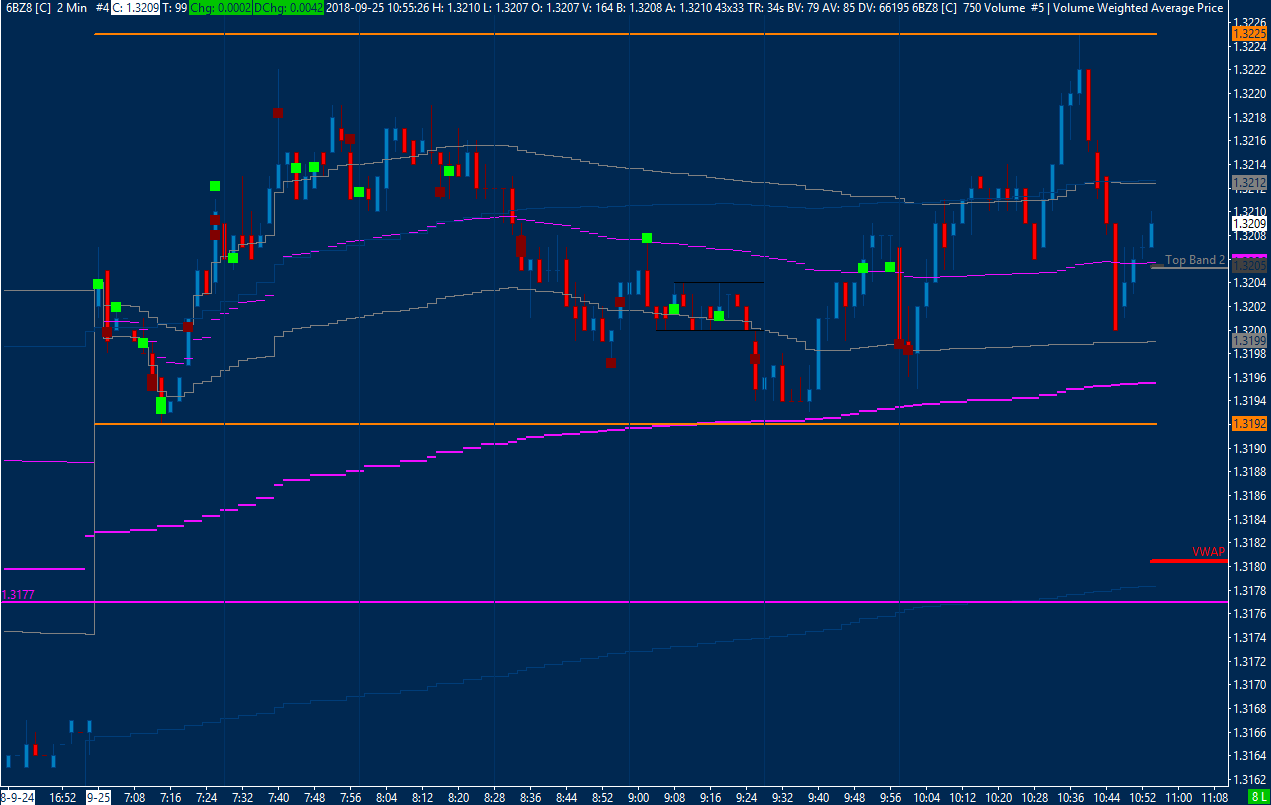Click the Top Band 2 label
This screenshot has height=805, width=1271.
coord(1195,260)
